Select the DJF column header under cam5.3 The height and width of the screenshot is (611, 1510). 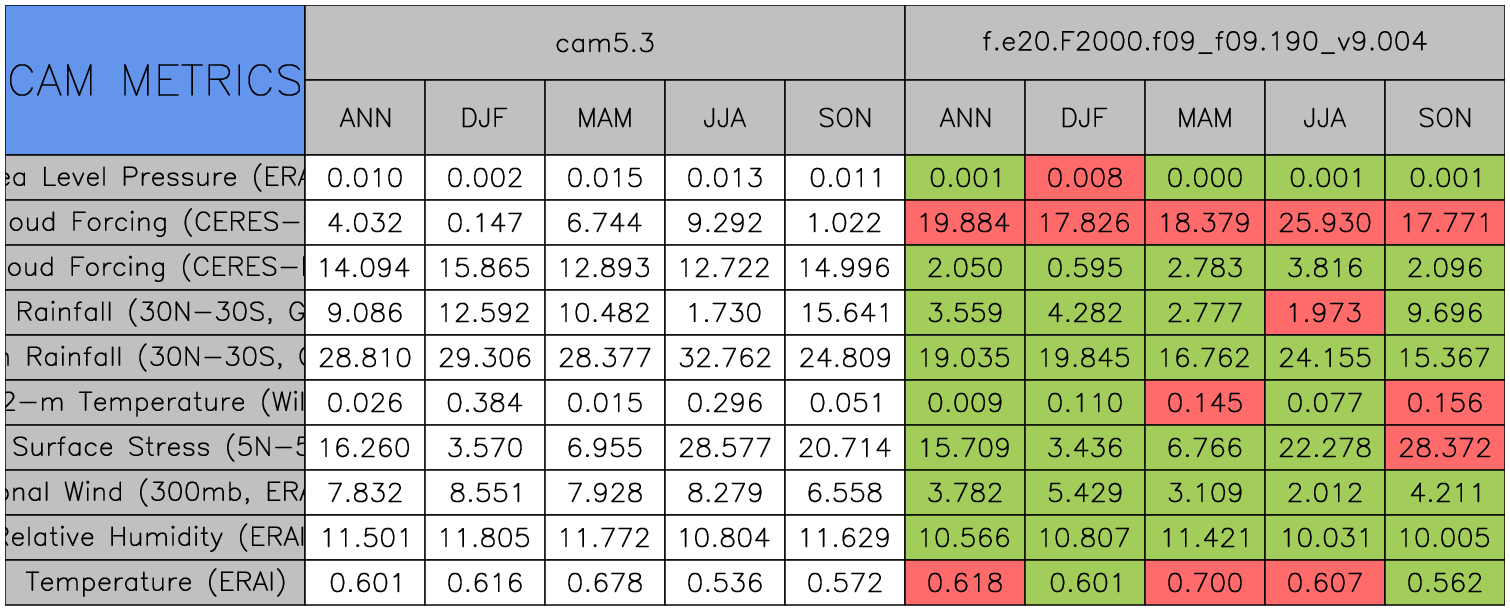485,118
